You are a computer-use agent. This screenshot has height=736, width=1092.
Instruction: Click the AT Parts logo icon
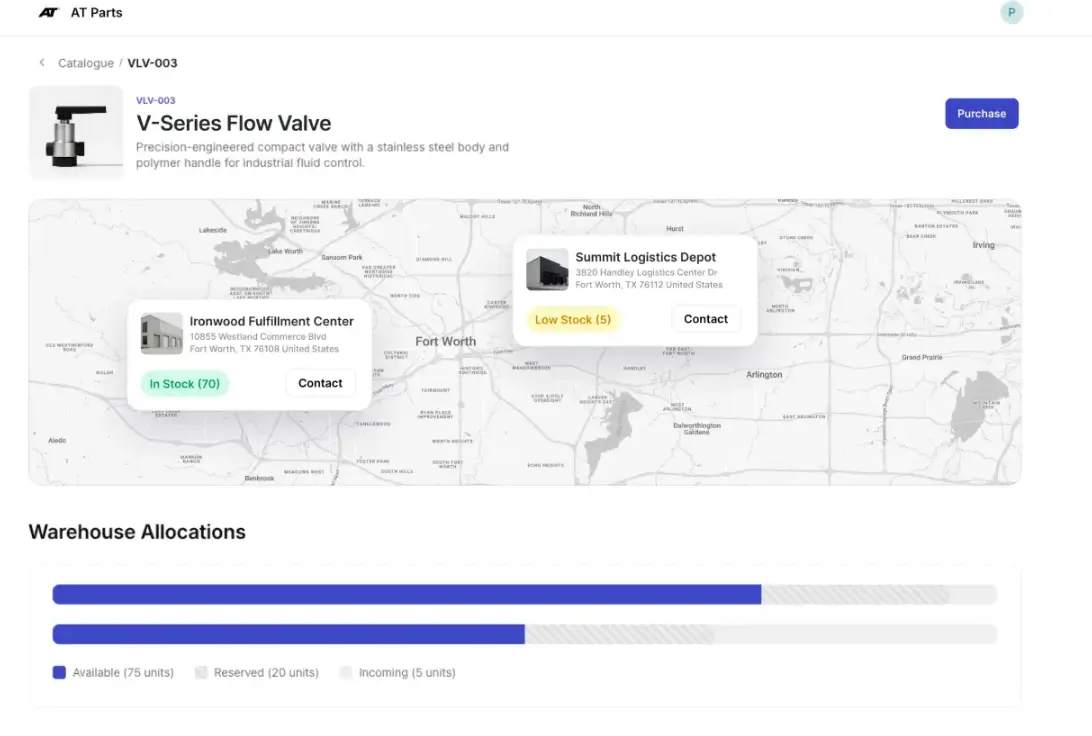click(x=48, y=13)
